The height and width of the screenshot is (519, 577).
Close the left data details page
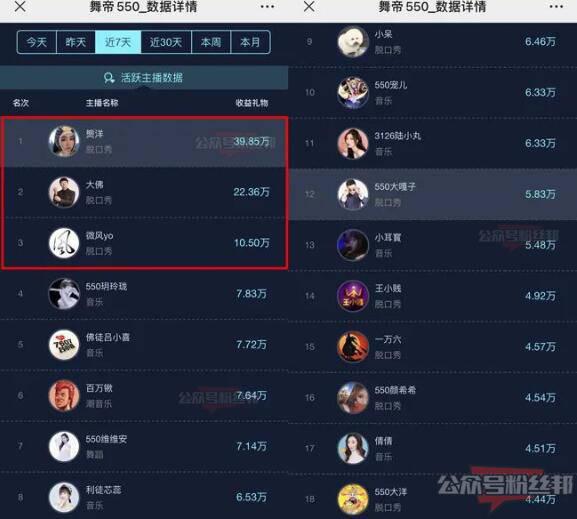click(x=20, y=6)
